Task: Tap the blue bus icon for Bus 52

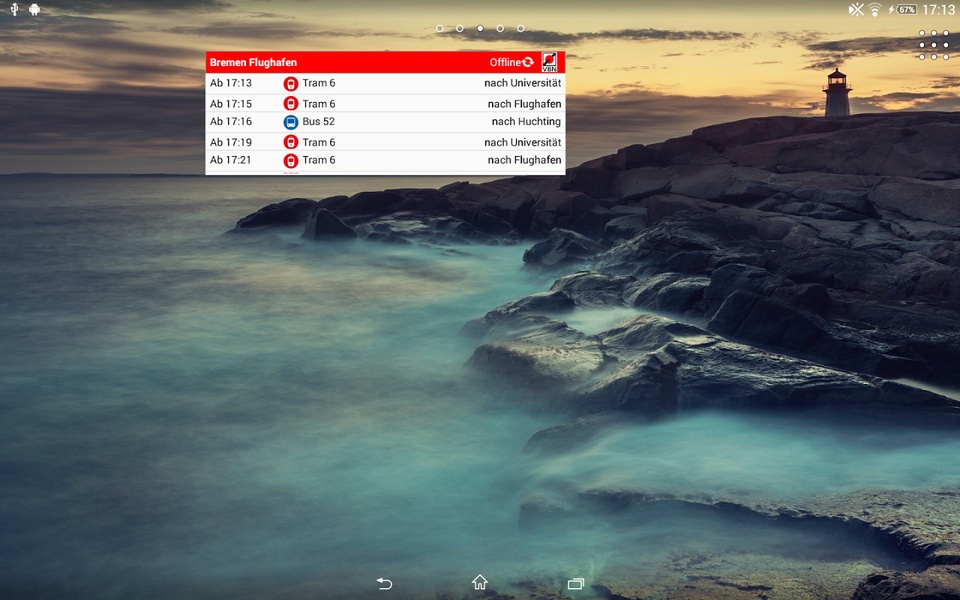Action: click(291, 122)
